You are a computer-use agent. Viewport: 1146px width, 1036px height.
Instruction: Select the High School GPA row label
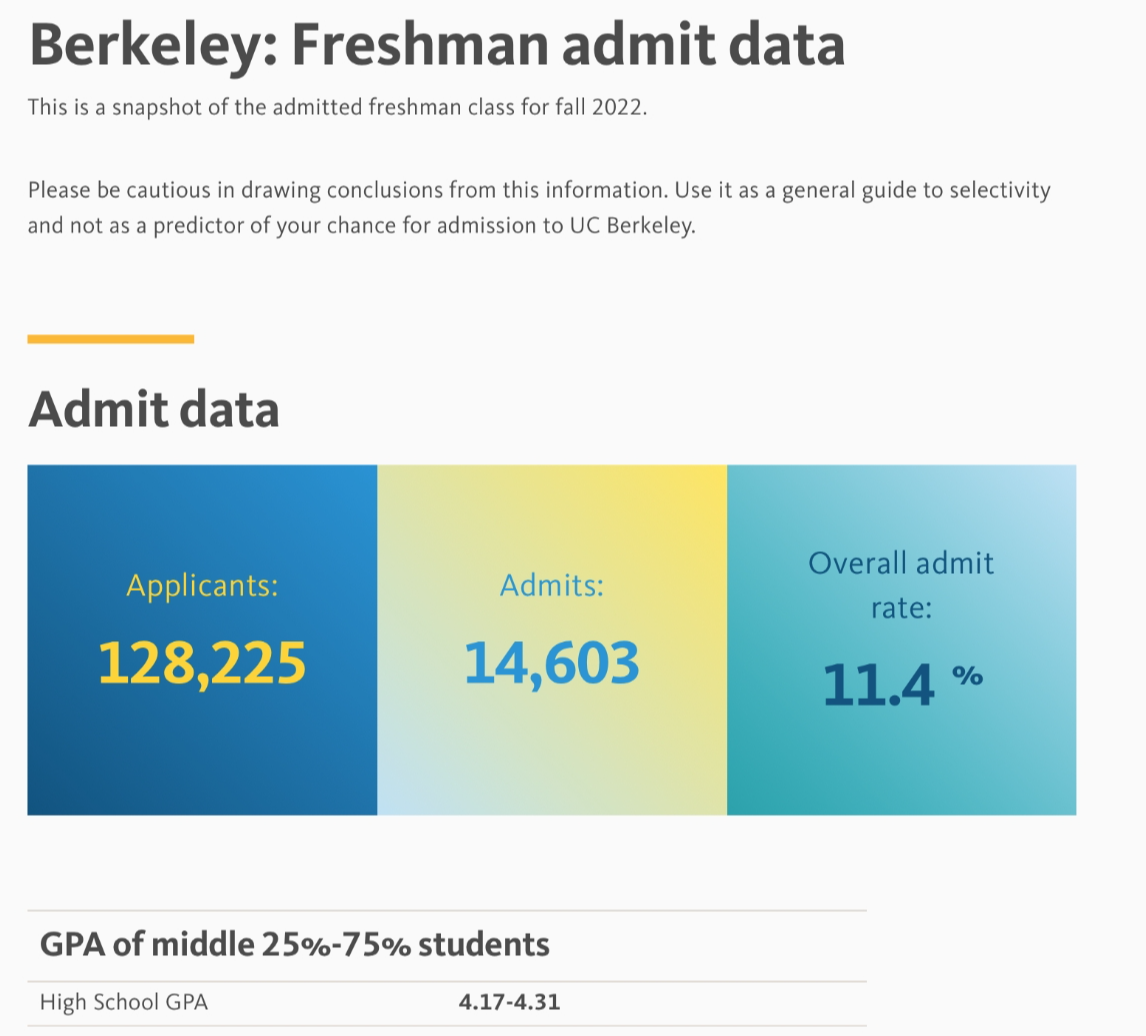[x=124, y=1002]
